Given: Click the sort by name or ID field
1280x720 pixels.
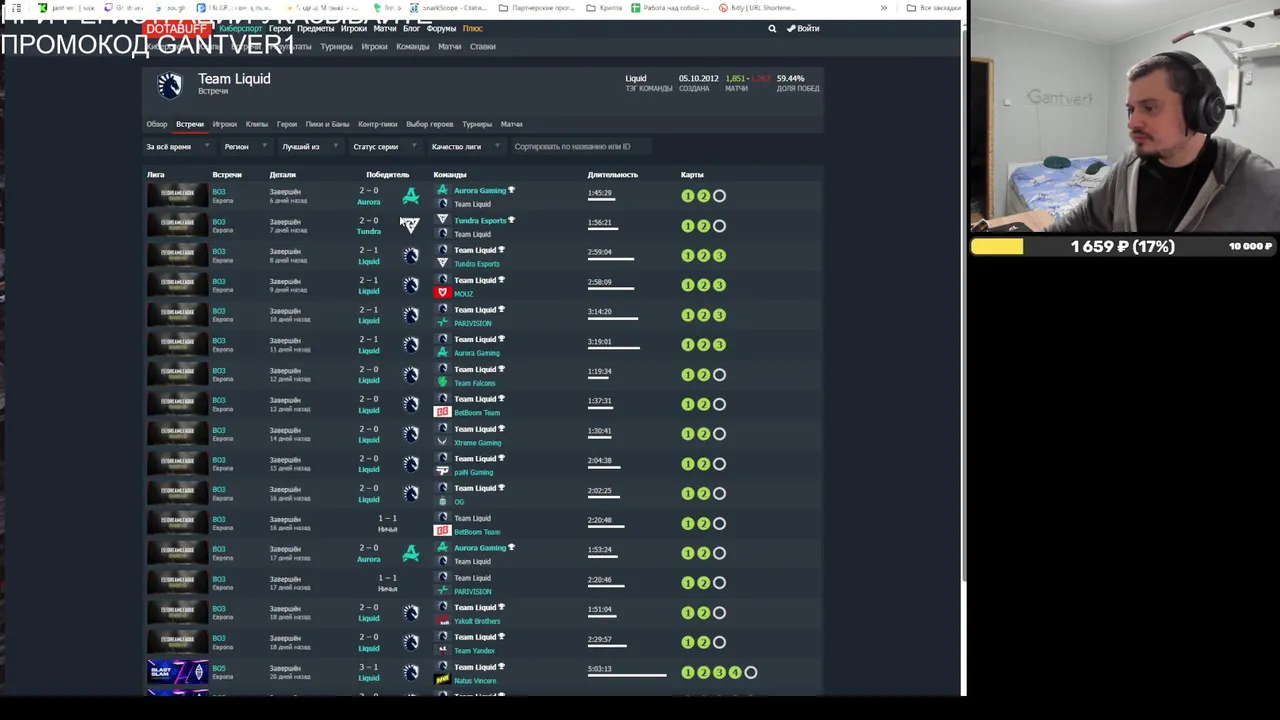Looking at the screenshot, I should pyautogui.click(x=580, y=147).
